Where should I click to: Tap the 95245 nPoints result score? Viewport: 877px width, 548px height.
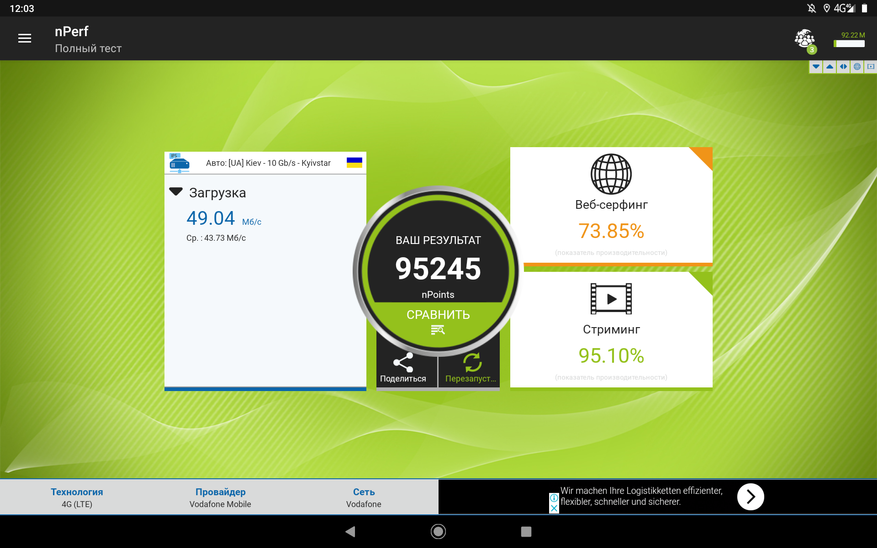pyautogui.click(x=438, y=269)
